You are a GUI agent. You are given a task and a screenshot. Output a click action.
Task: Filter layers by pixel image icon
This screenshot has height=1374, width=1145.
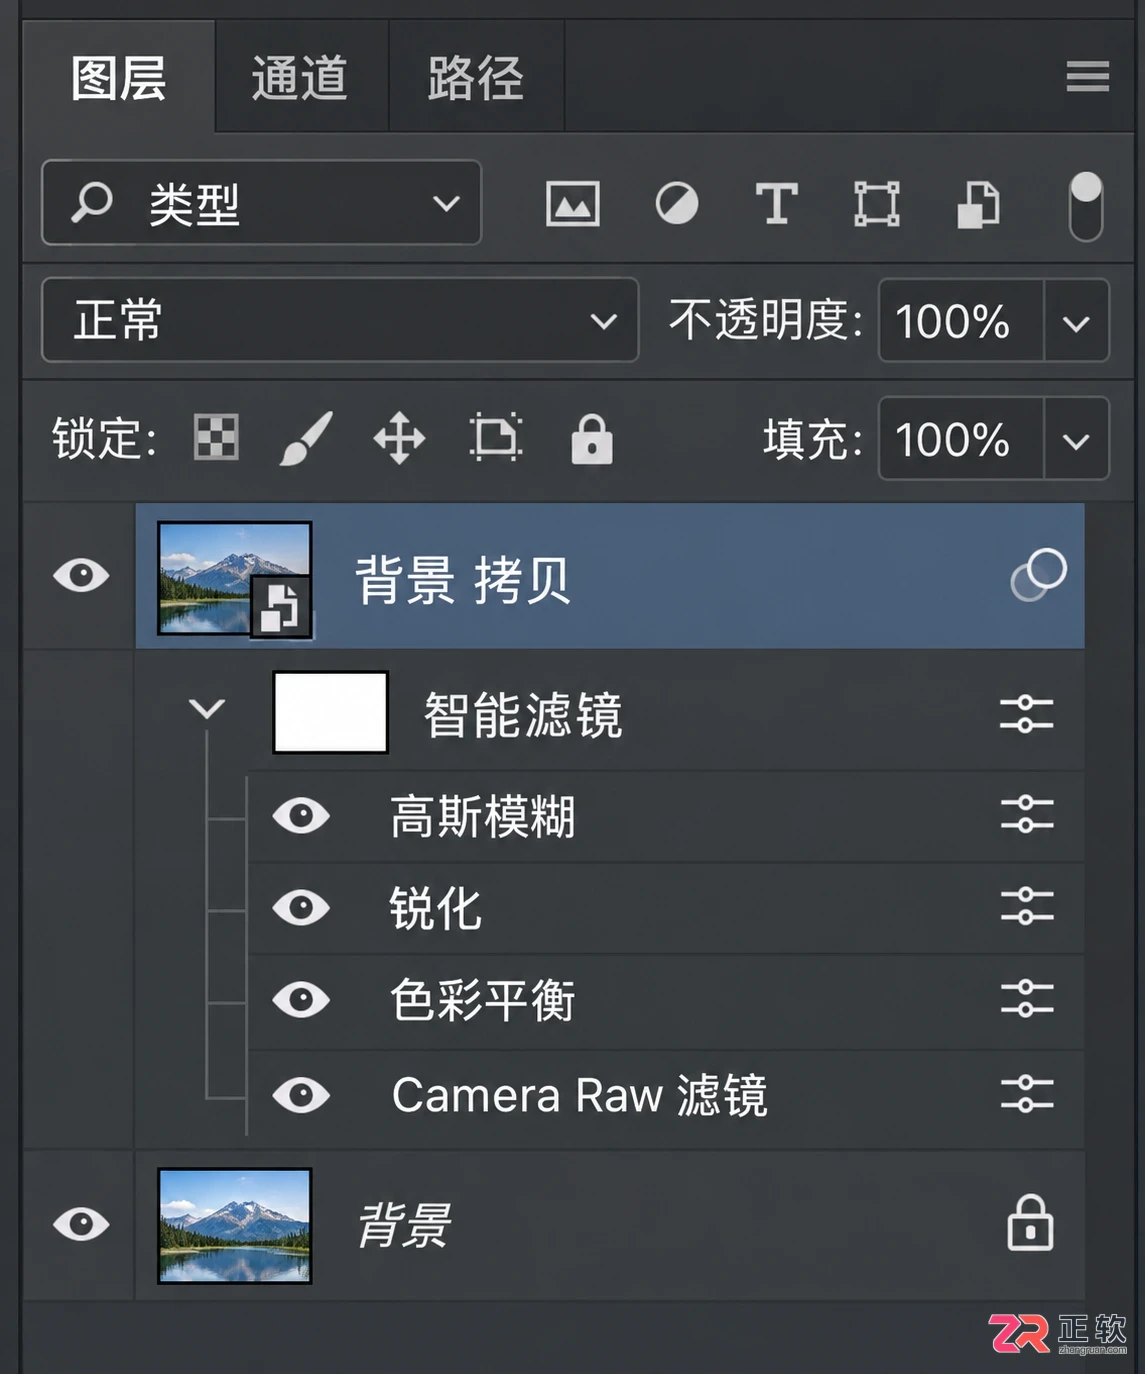pyautogui.click(x=573, y=204)
